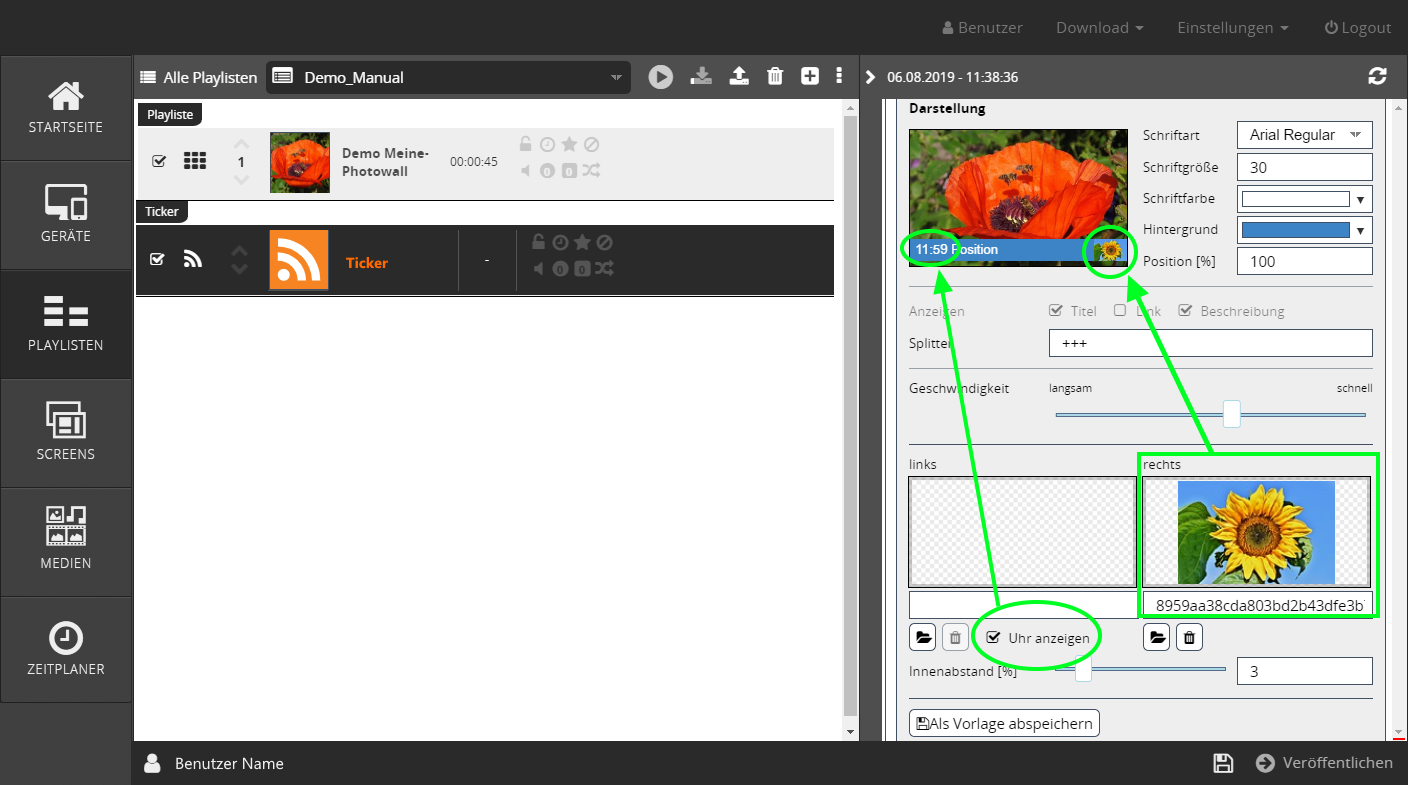
Task: Add new playlist with plus icon
Action: click(810, 77)
